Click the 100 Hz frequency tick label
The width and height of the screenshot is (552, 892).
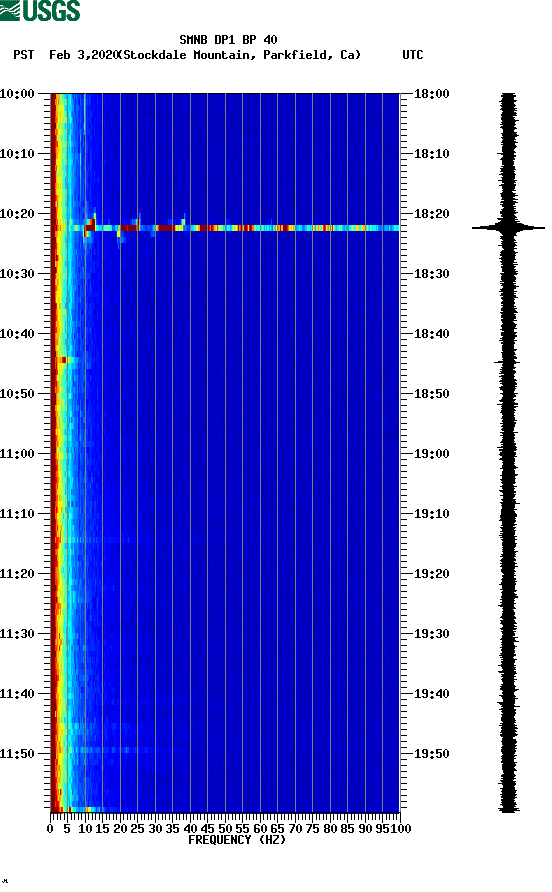coord(401,829)
